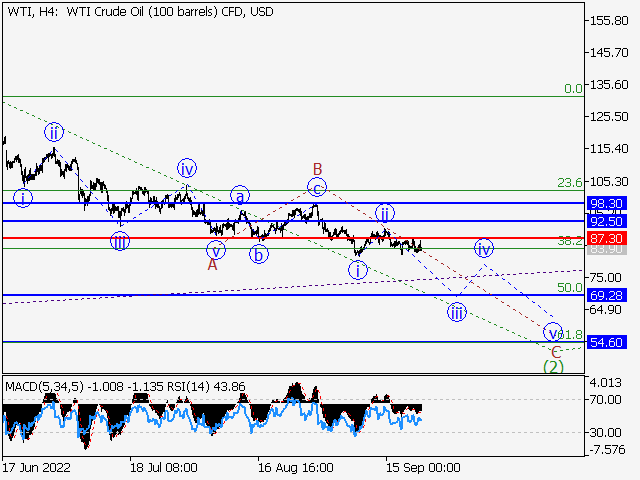
Task: Select the '16 Aug 16:00' date label
Action: coord(296,467)
